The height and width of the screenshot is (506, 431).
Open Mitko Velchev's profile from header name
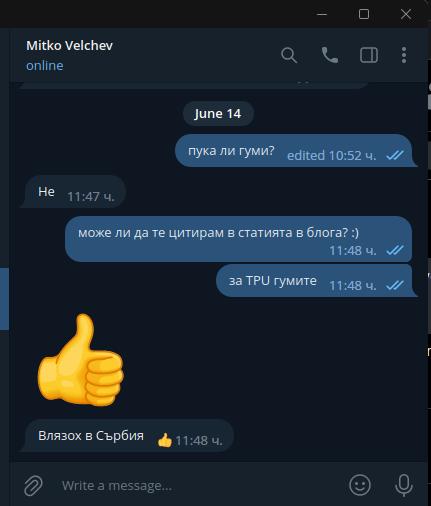coord(69,46)
